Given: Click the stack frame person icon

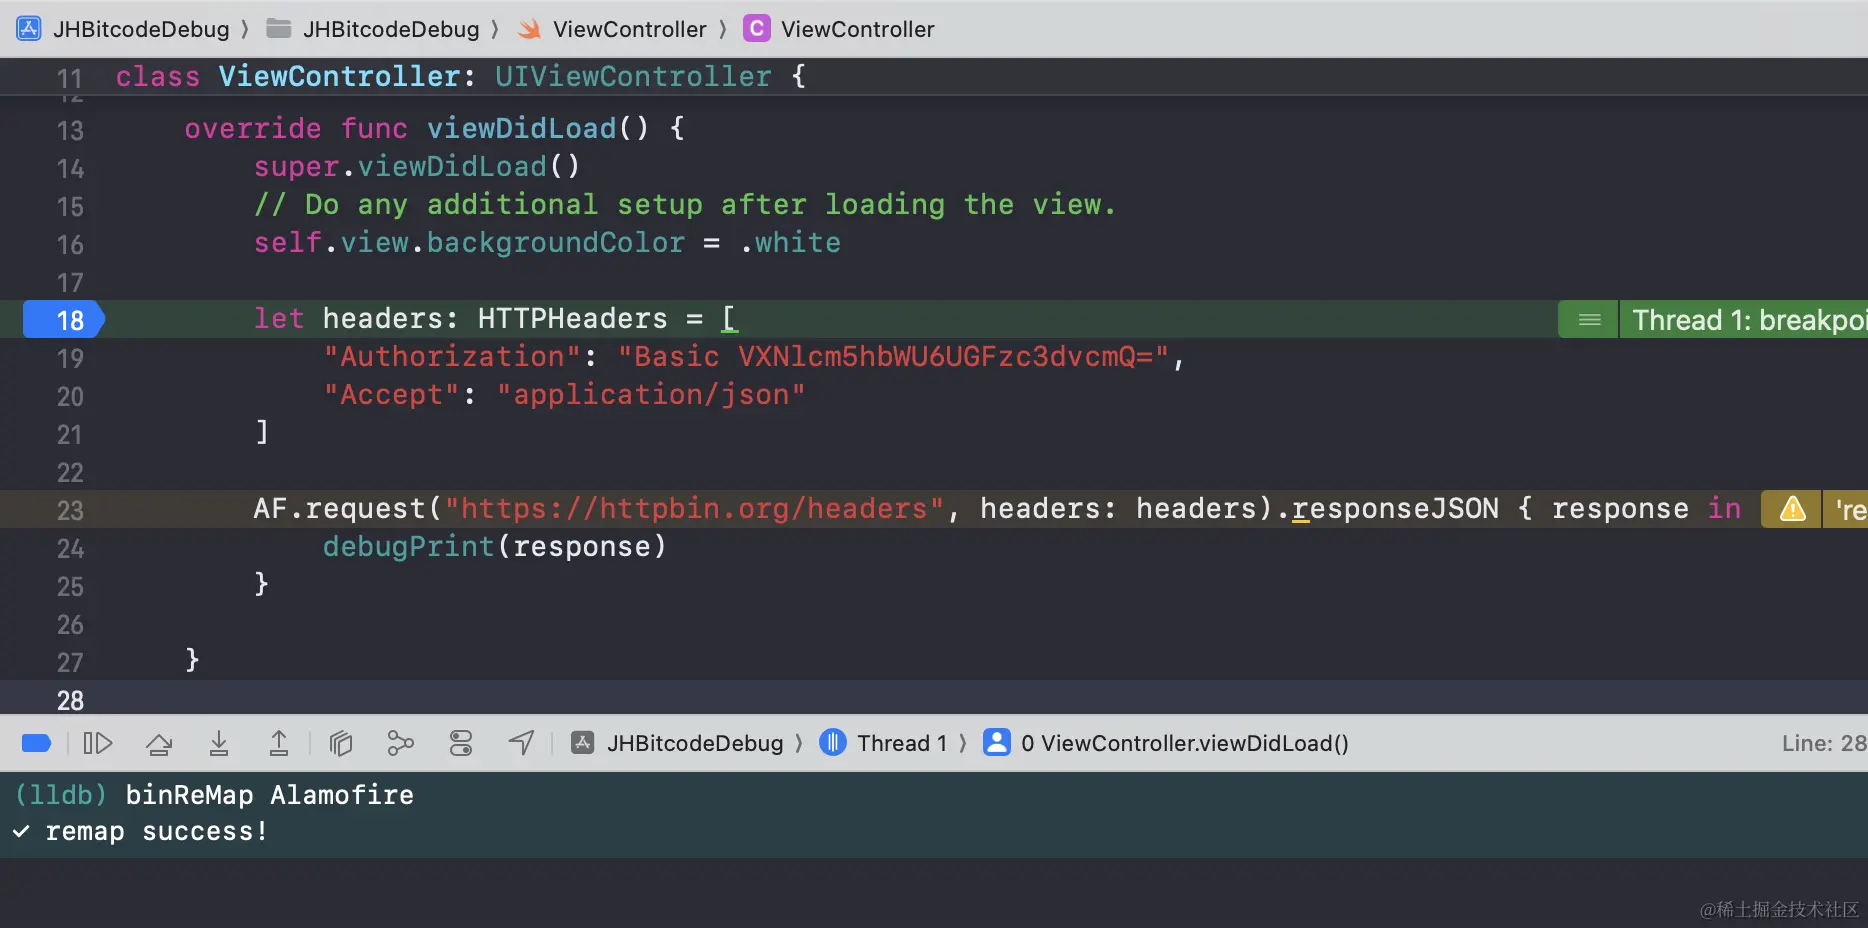Looking at the screenshot, I should tap(997, 743).
